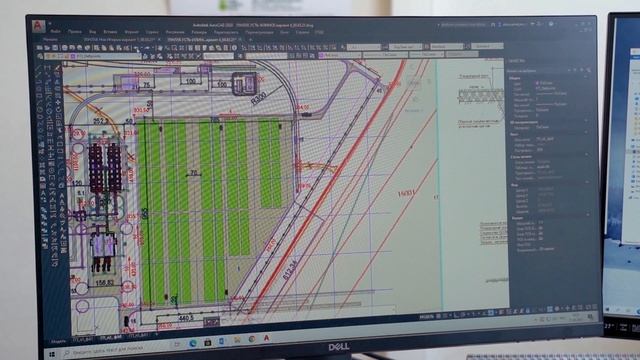Add a new drawing tab with plus

250,40
